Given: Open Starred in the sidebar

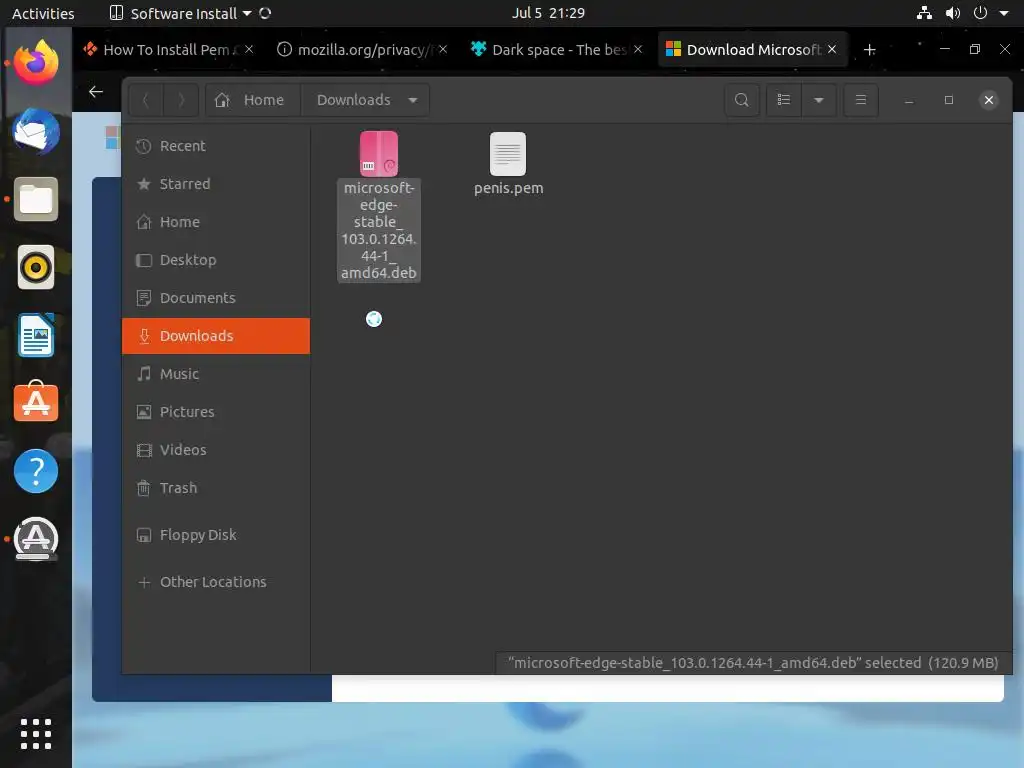Looking at the screenshot, I should tap(216, 184).
